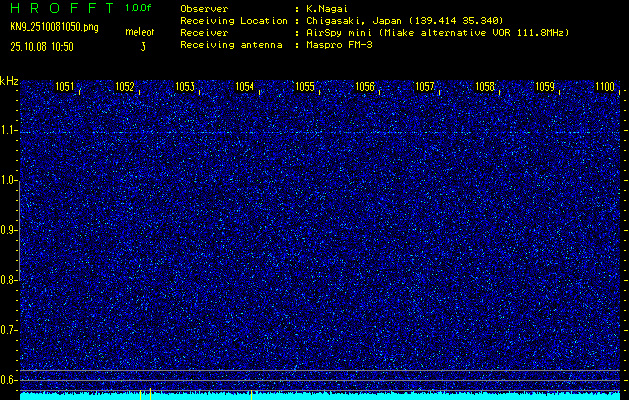
Task: Click the 1051 time marker
Action: 64,87
